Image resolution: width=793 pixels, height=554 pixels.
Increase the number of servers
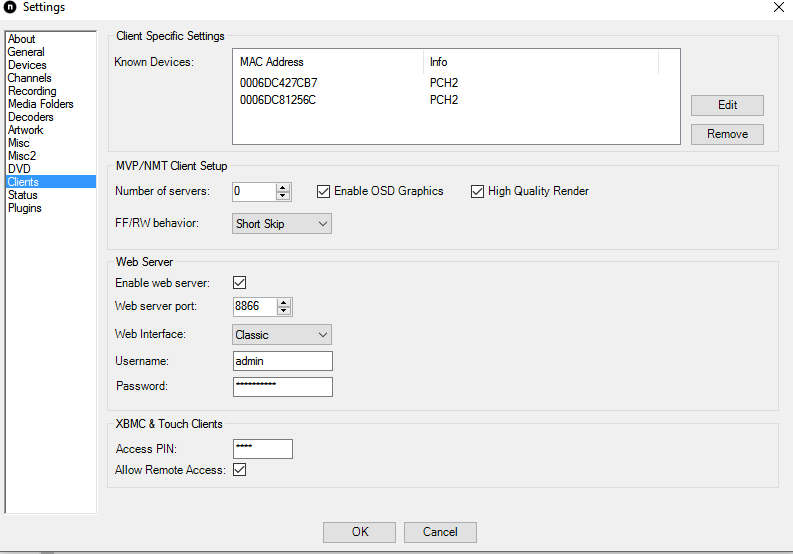coord(283,187)
